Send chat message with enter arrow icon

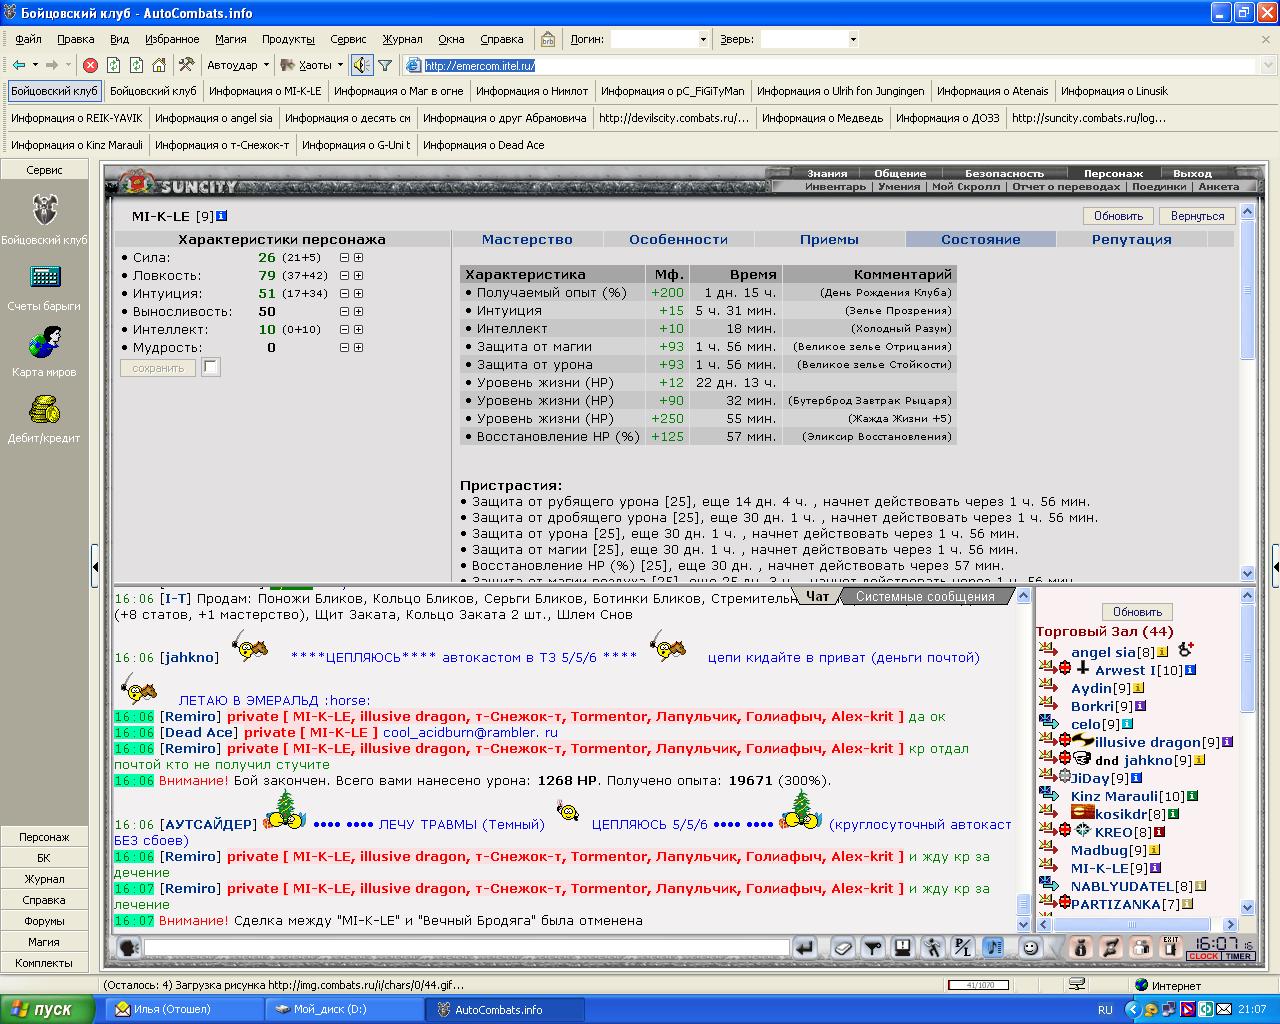click(x=806, y=947)
